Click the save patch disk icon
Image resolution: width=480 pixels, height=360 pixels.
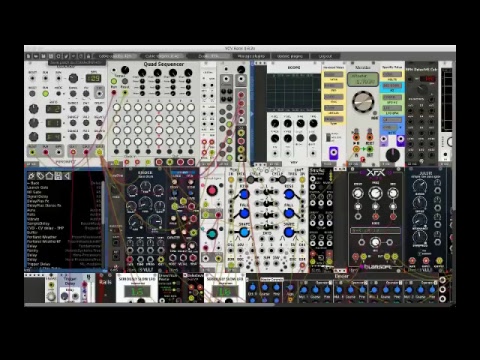pyautogui.click(x=43, y=56)
